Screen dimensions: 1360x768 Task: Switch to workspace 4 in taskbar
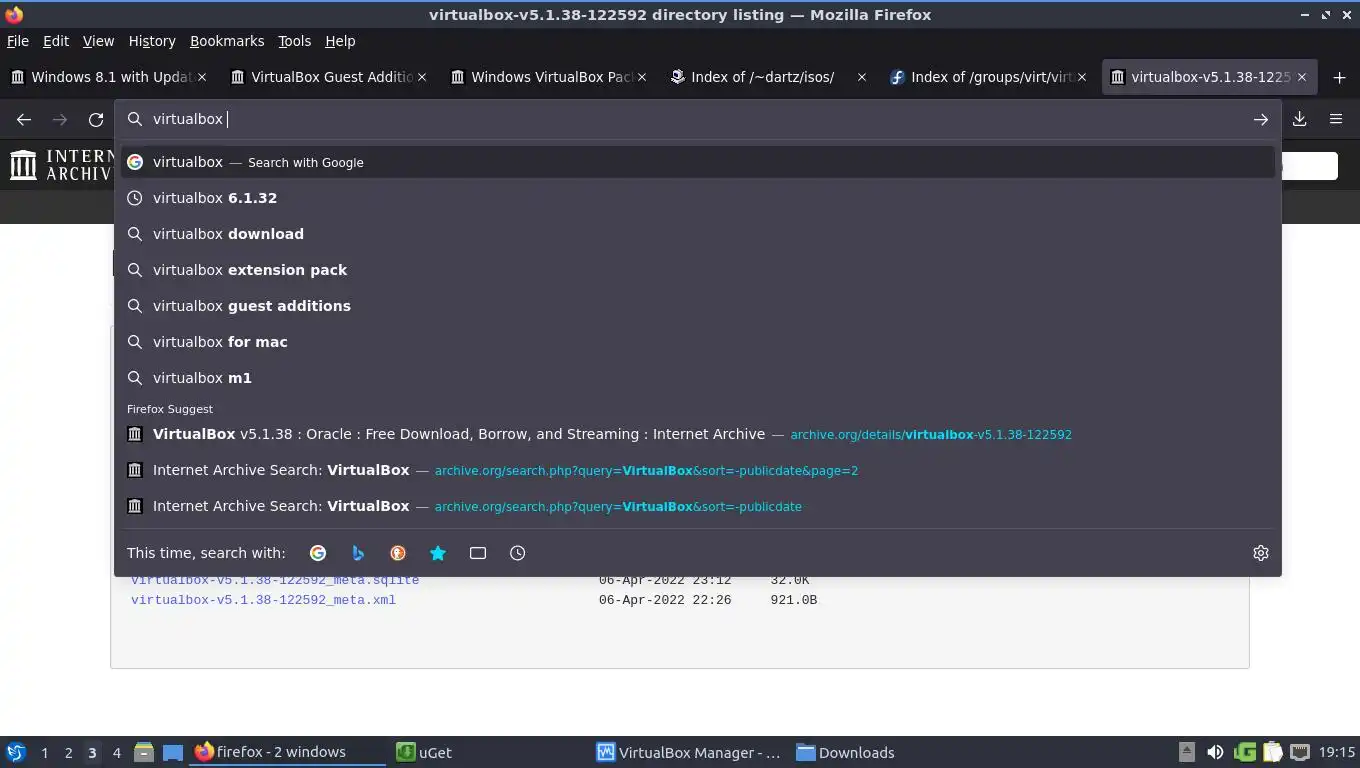click(x=116, y=752)
